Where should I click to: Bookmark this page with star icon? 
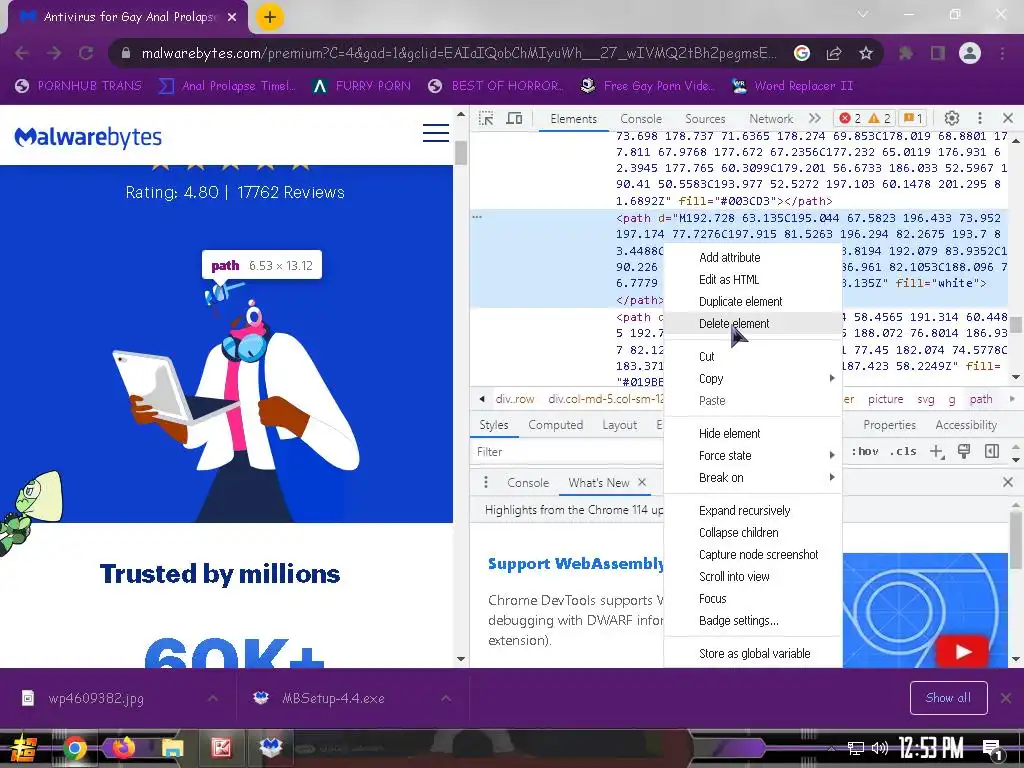[866, 53]
